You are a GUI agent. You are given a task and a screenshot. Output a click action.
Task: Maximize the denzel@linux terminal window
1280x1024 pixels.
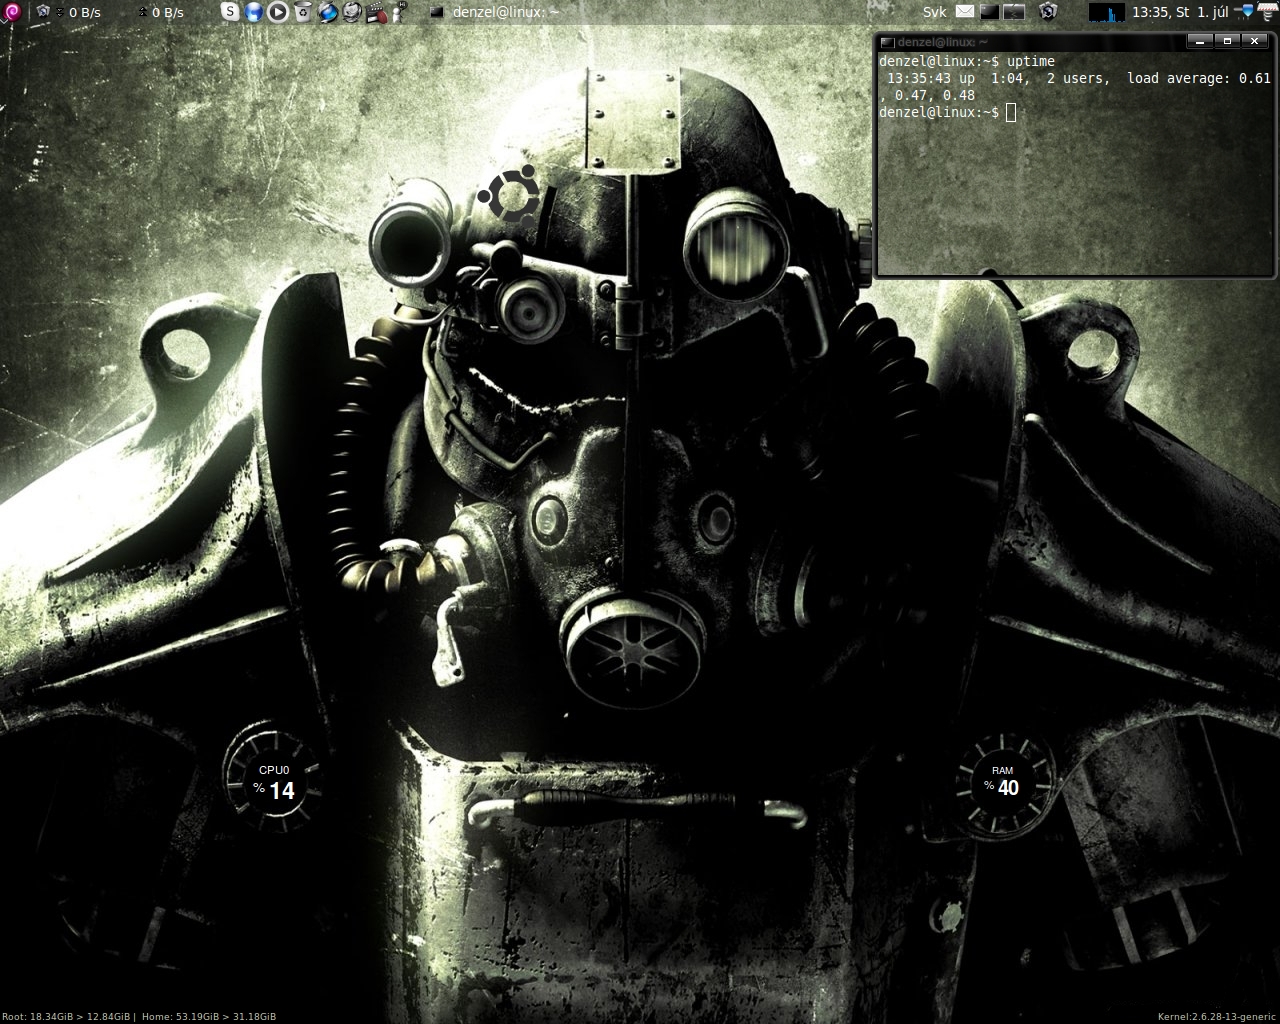[x=1228, y=41]
